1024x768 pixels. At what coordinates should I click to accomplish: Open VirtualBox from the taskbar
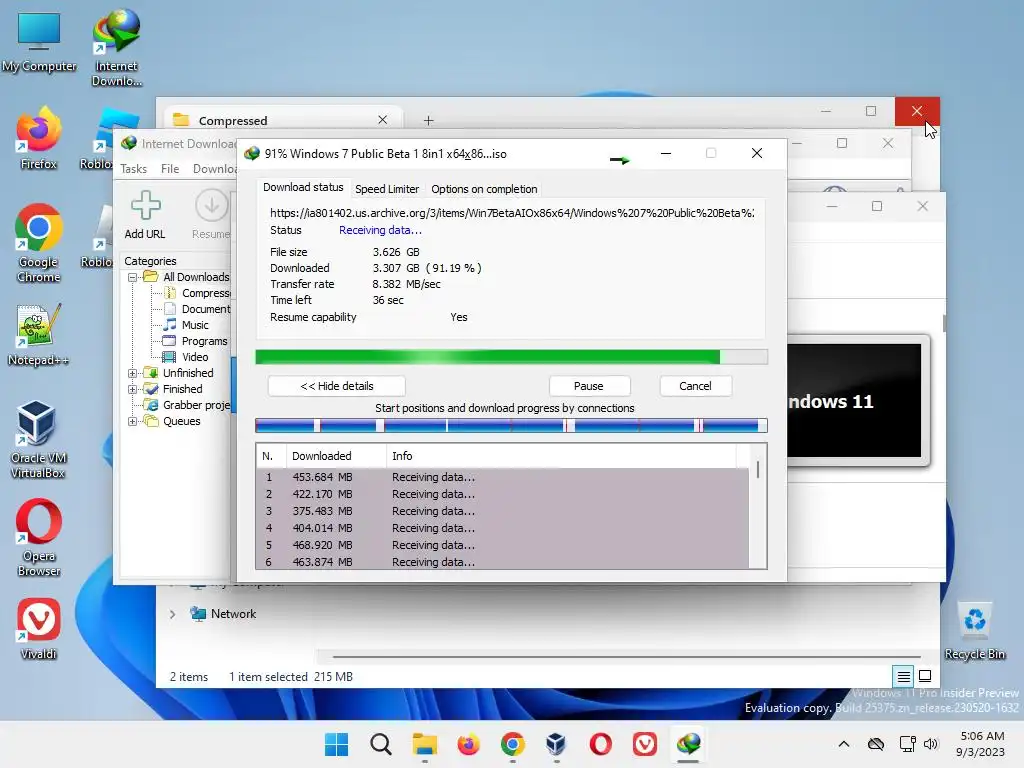coord(556,744)
